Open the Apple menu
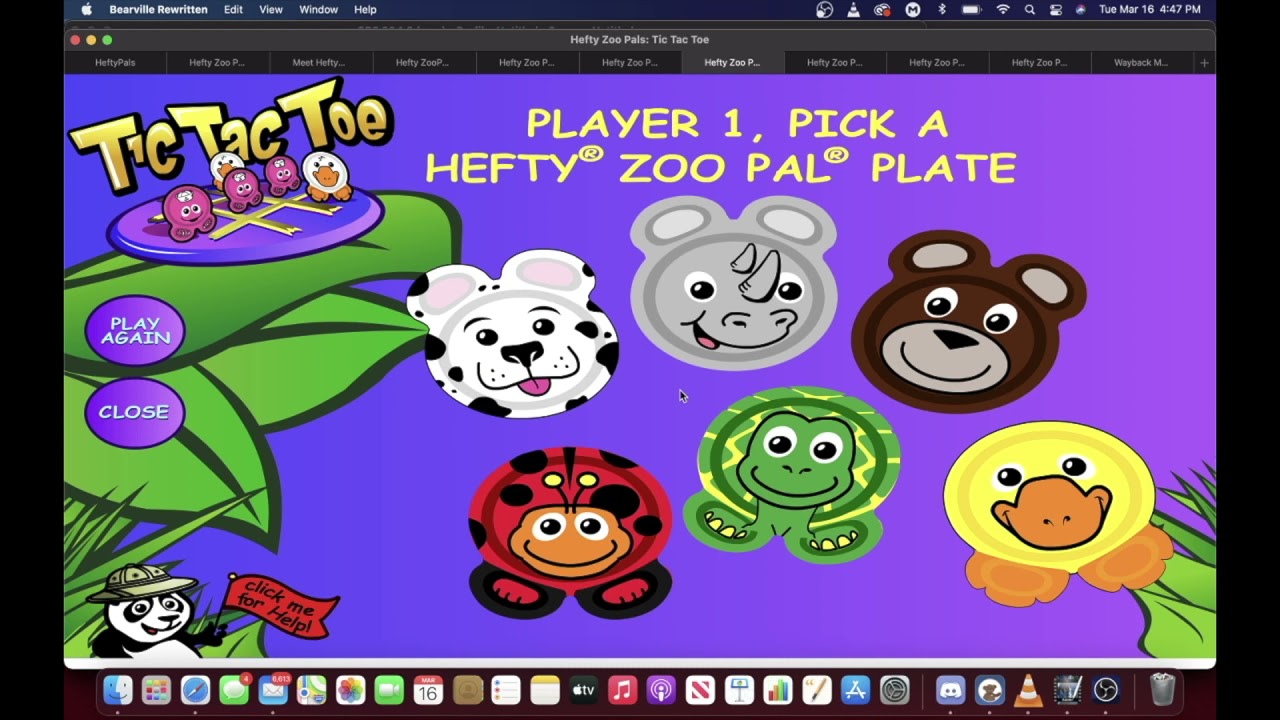 click(x=86, y=9)
